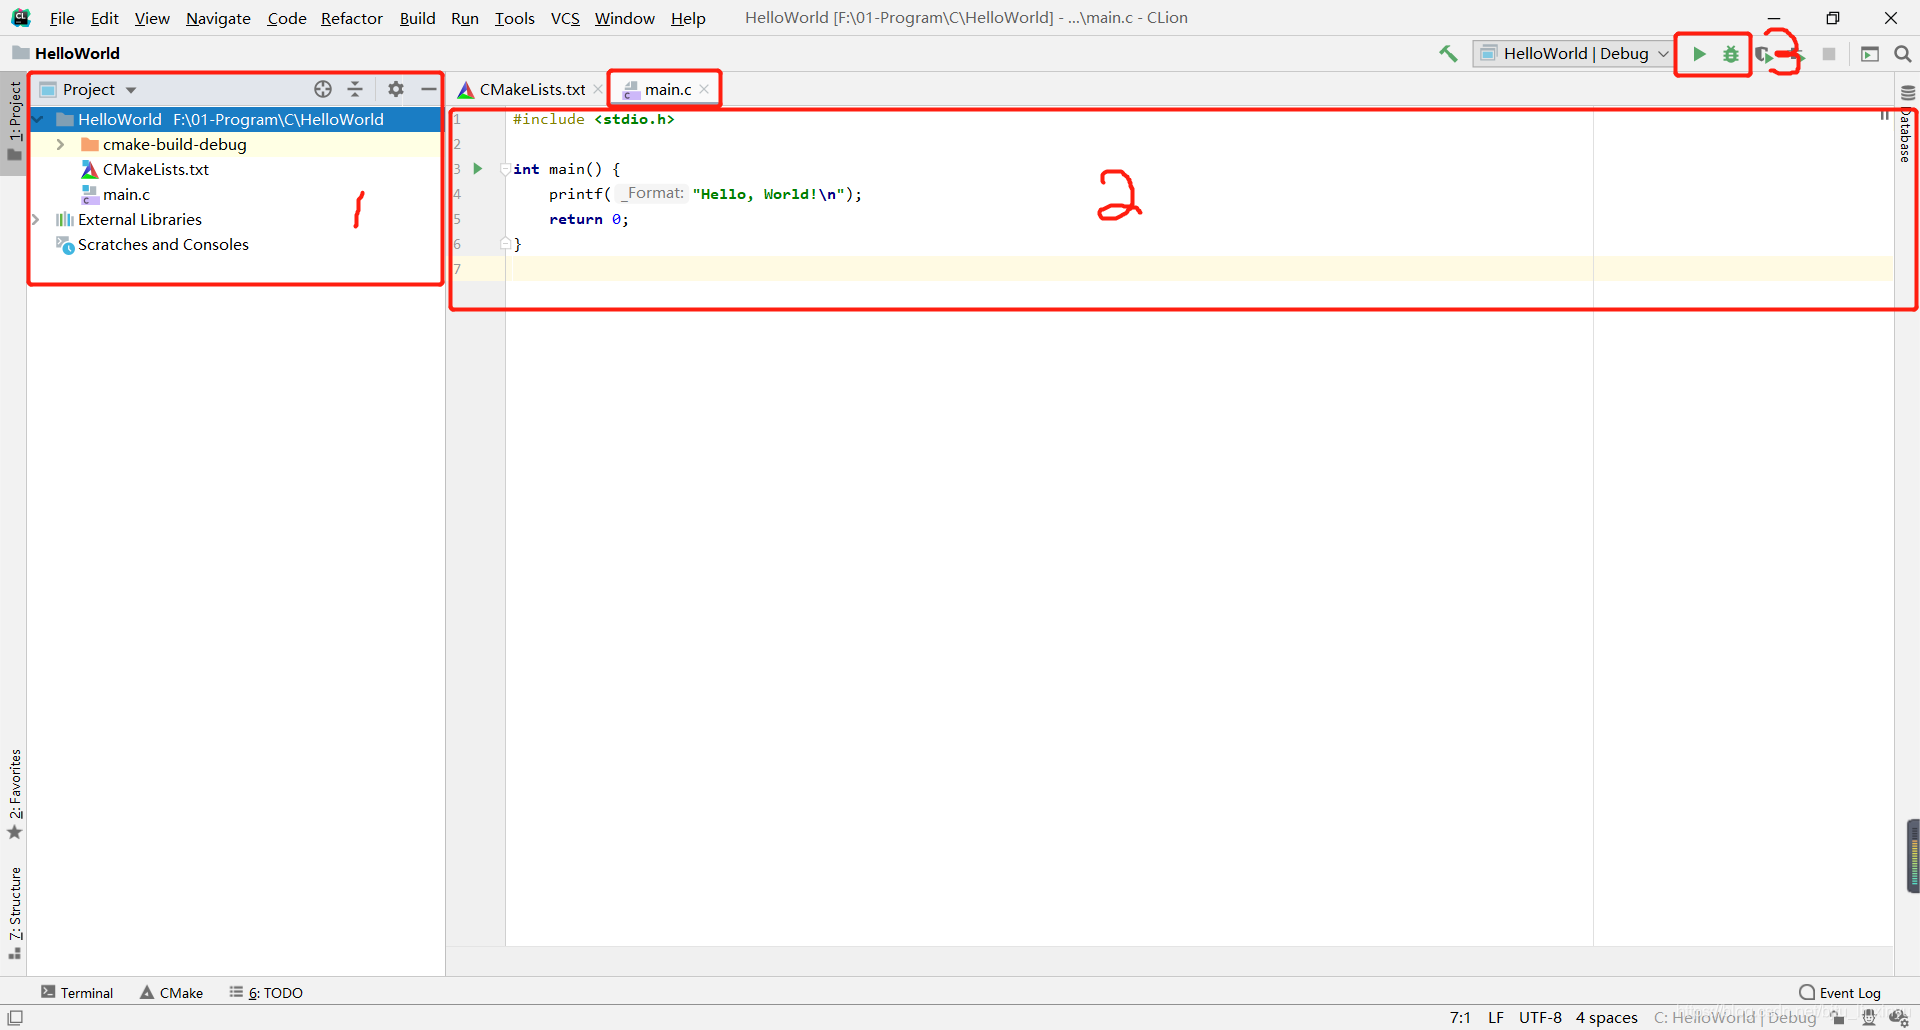The height and width of the screenshot is (1030, 1920).
Task: Collapse all nodes in Project panel
Action: (x=355, y=89)
